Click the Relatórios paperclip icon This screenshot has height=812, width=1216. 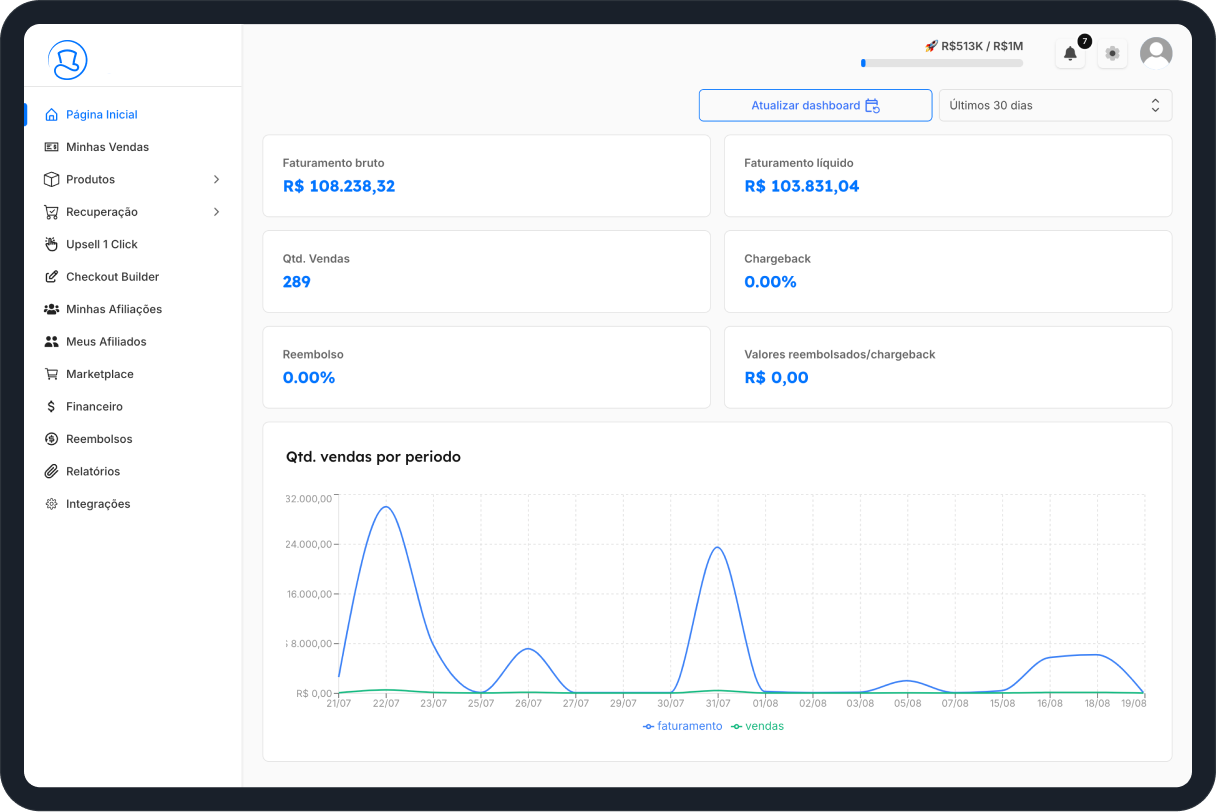click(51, 471)
